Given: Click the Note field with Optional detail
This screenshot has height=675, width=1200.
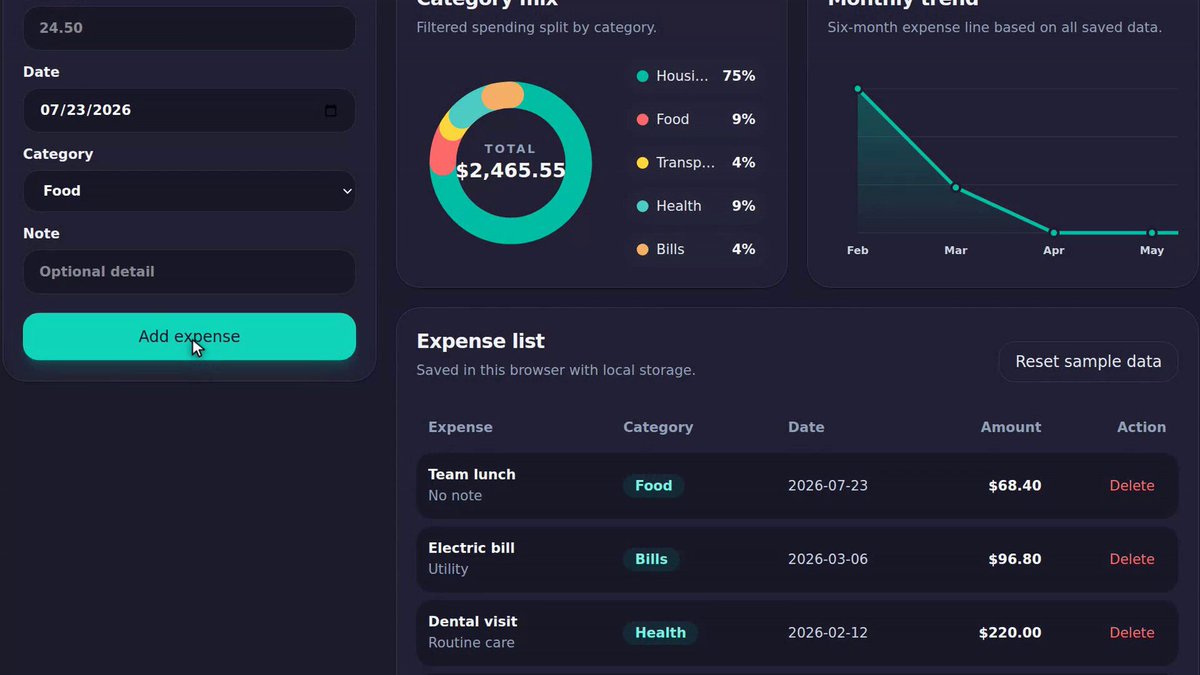Looking at the screenshot, I should (x=189, y=272).
